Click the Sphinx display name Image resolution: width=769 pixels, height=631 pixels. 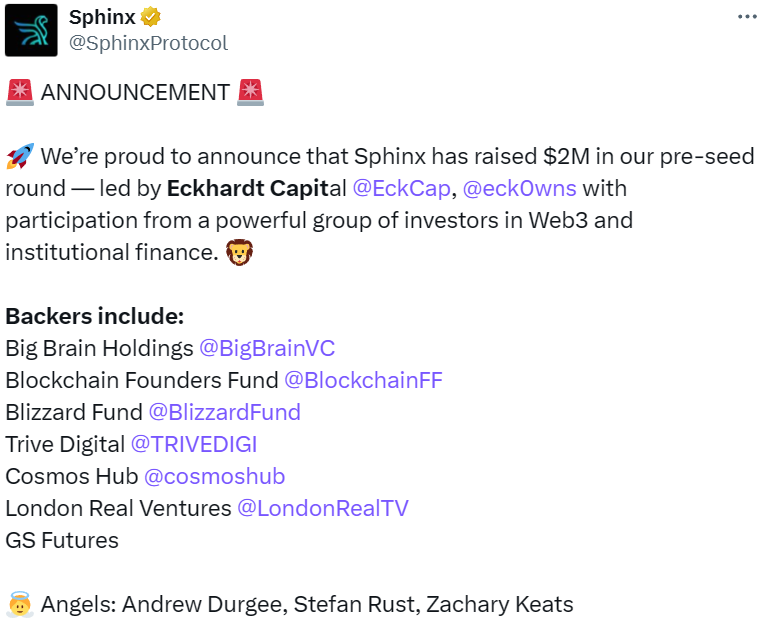pos(103,17)
